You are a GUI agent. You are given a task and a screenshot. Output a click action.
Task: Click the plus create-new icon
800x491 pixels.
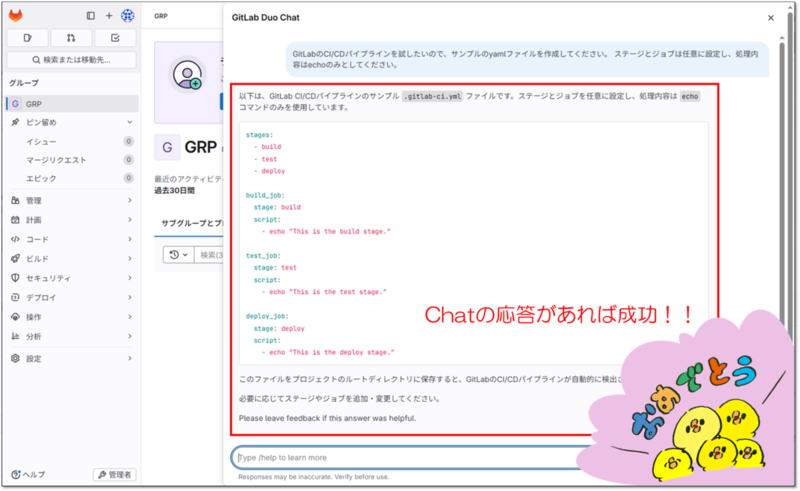[x=109, y=16]
